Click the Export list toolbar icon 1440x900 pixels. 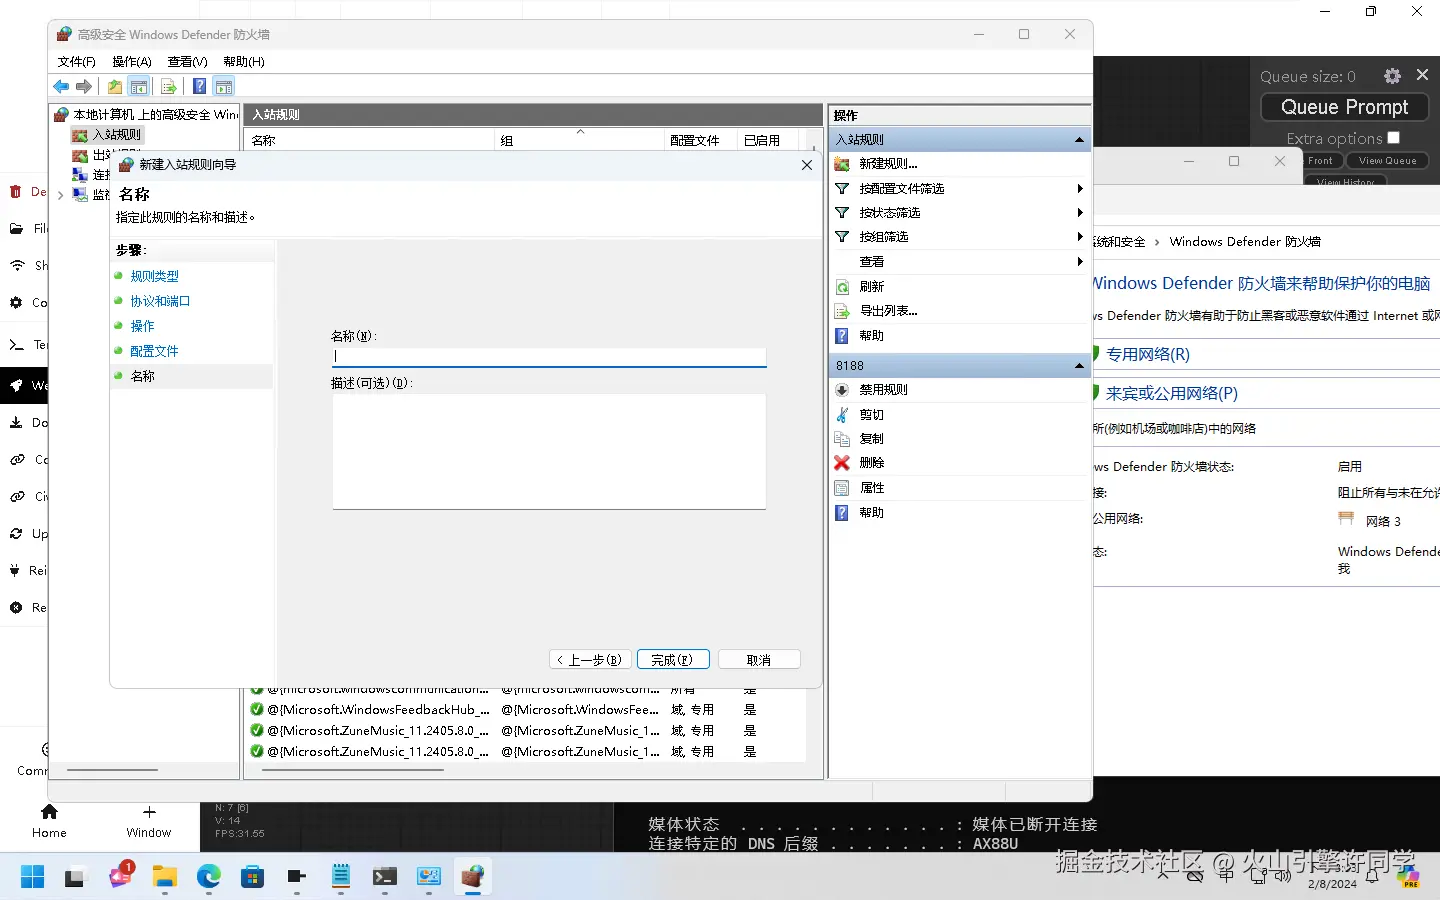click(168, 87)
